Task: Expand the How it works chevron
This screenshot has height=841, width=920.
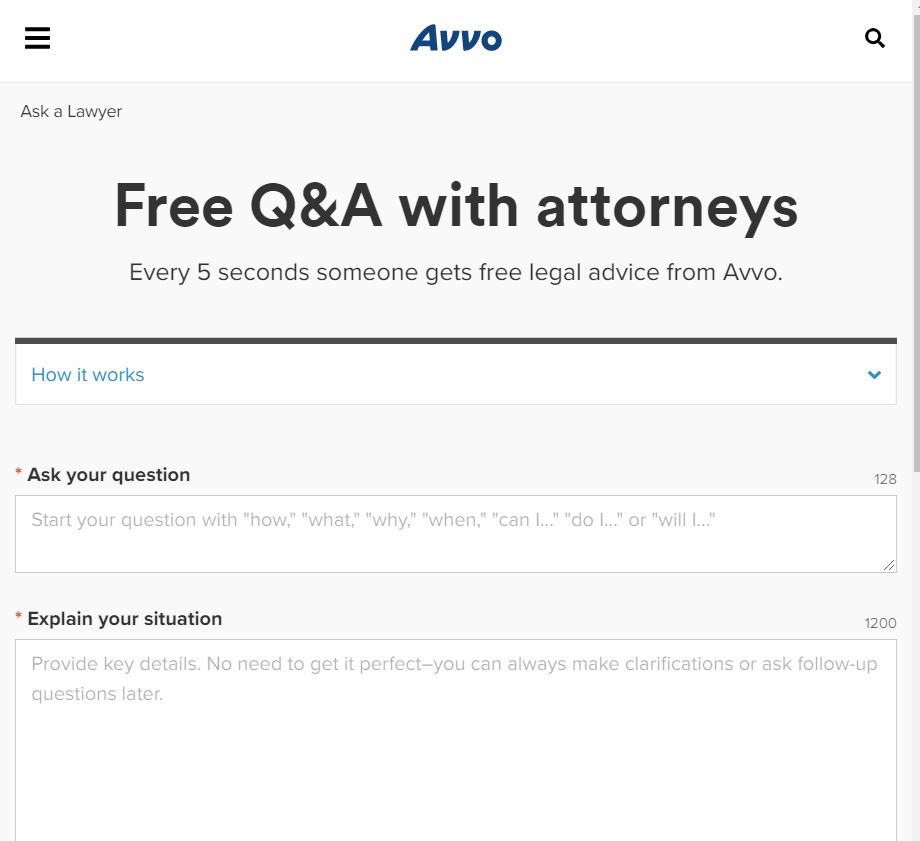Action: click(x=874, y=375)
